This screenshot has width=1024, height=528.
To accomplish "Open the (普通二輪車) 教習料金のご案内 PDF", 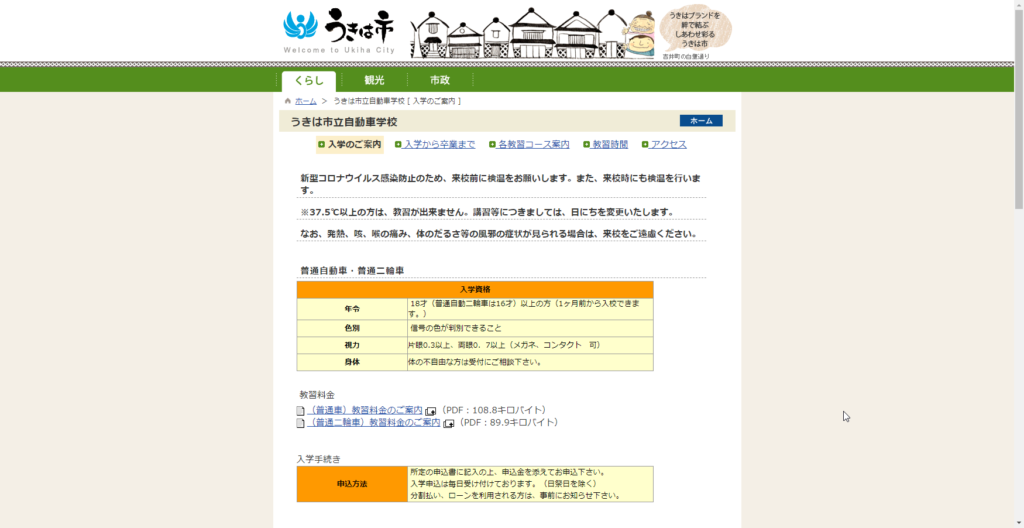I will point(374,423).
